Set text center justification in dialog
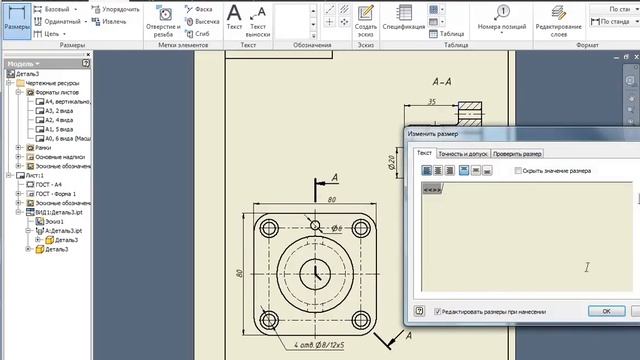Screen dimensions: 640x360 coord(438,170)
